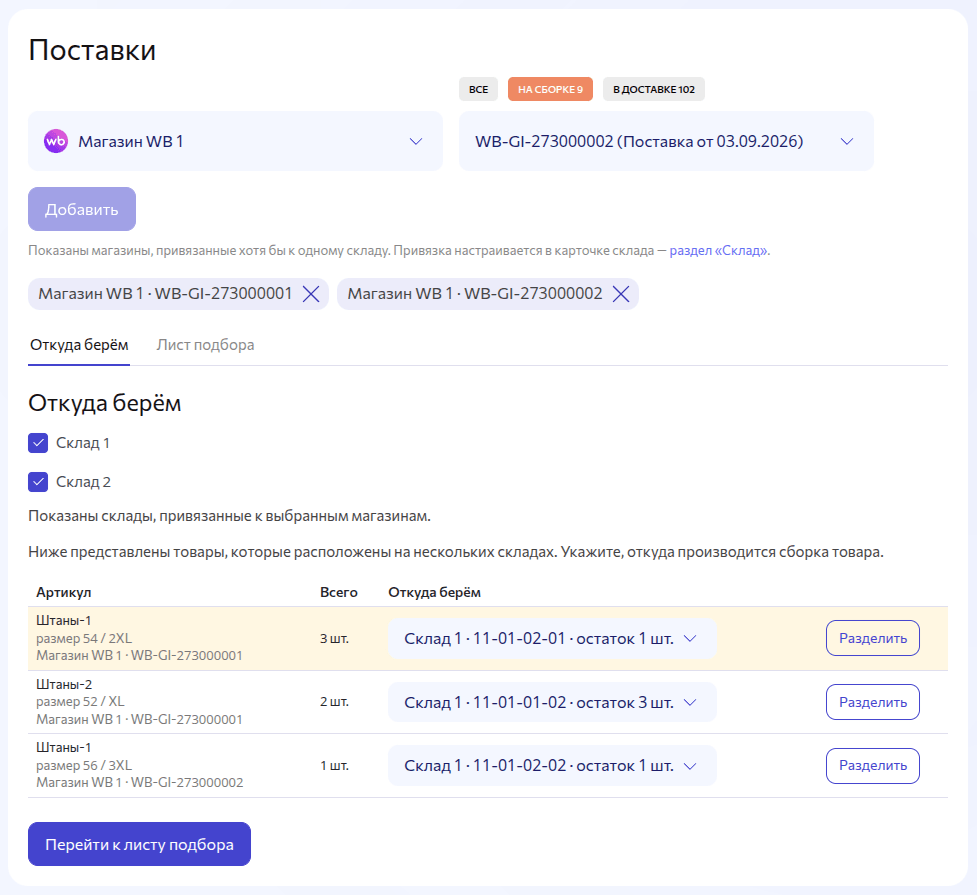This screenshot has height=895, width=977.
Task: Click the Откуда берём column header
Action: (434, 592)
